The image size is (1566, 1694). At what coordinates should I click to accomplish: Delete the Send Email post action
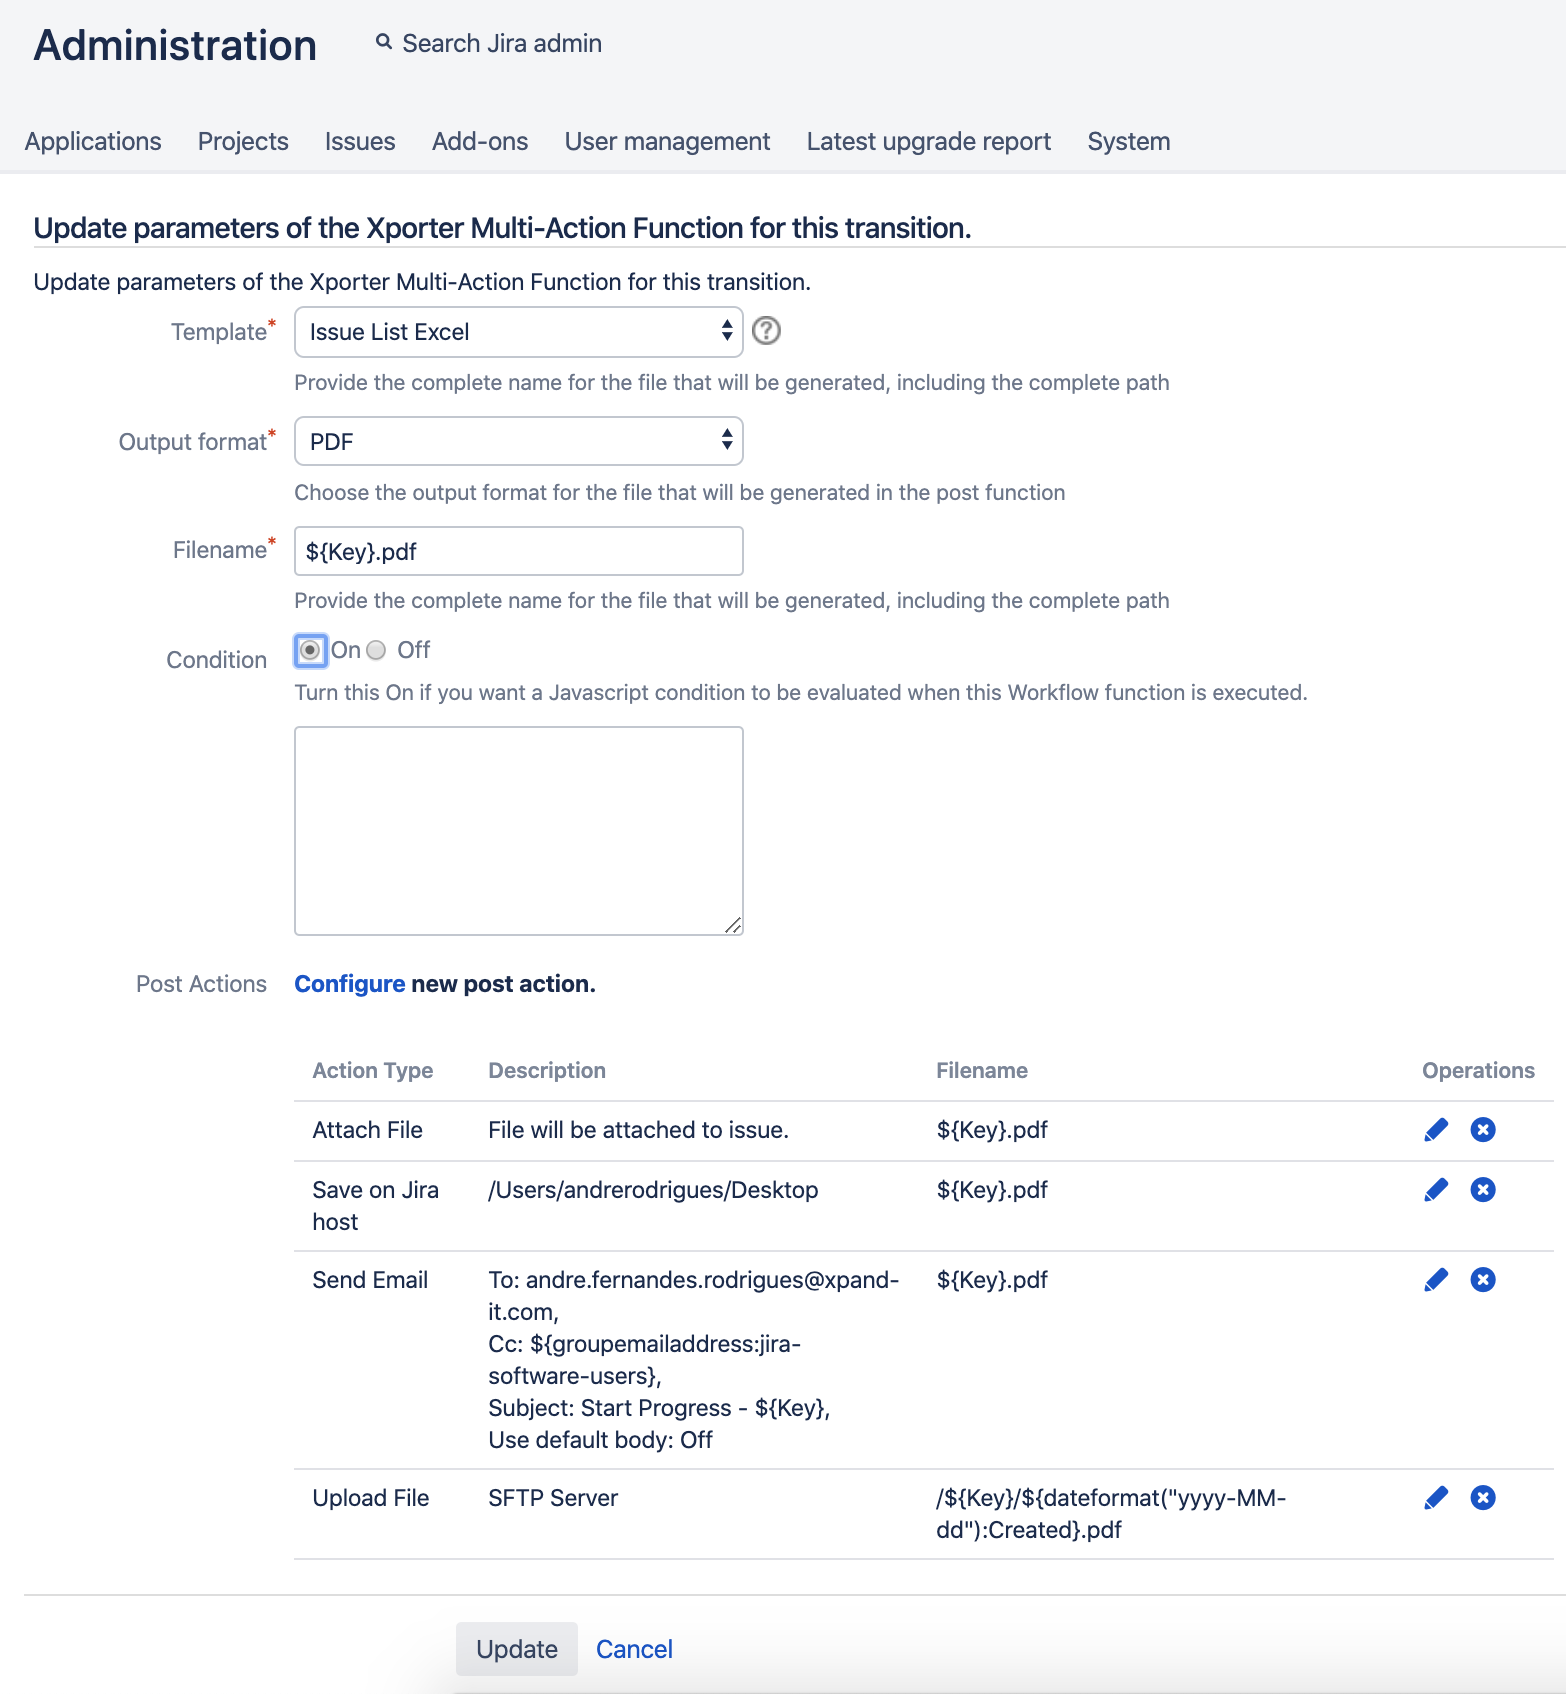pos(1483,1280)
